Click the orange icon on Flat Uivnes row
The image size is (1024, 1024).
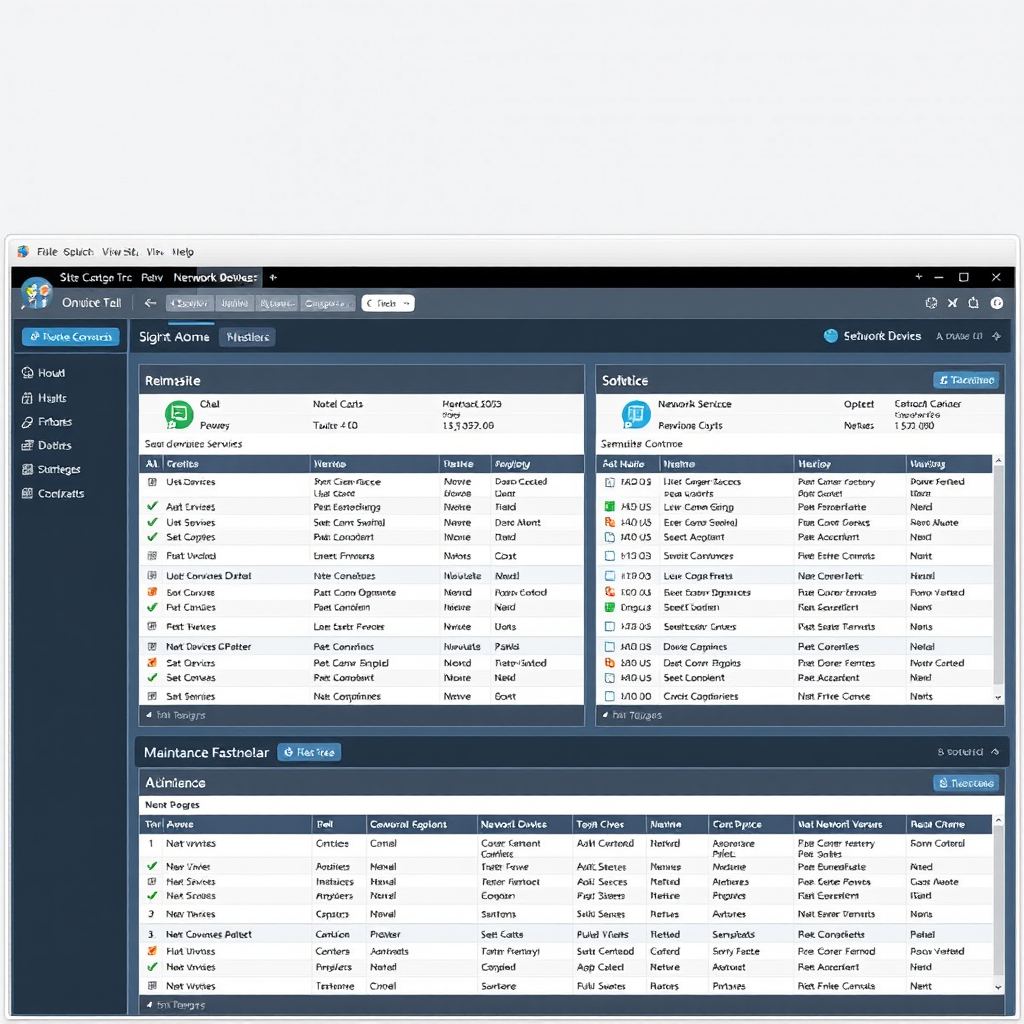click(x=152, y=951)
